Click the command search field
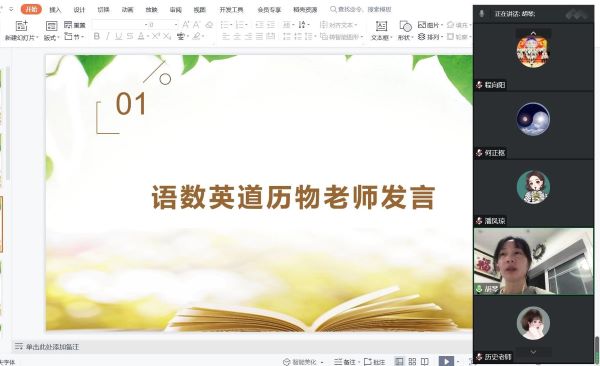The image size is (600, 366). click(x=361, y=9)
